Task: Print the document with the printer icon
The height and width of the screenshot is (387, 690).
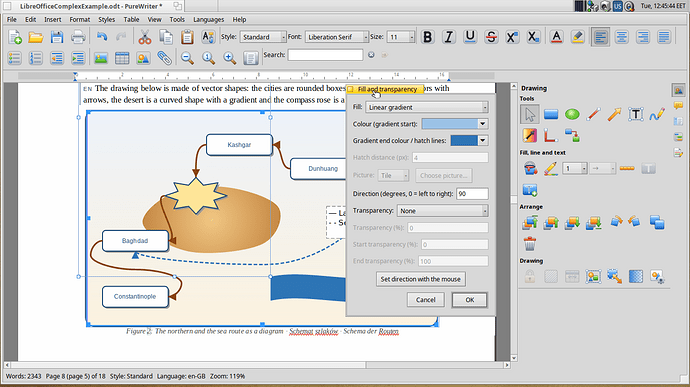Action: pos(78,37)
